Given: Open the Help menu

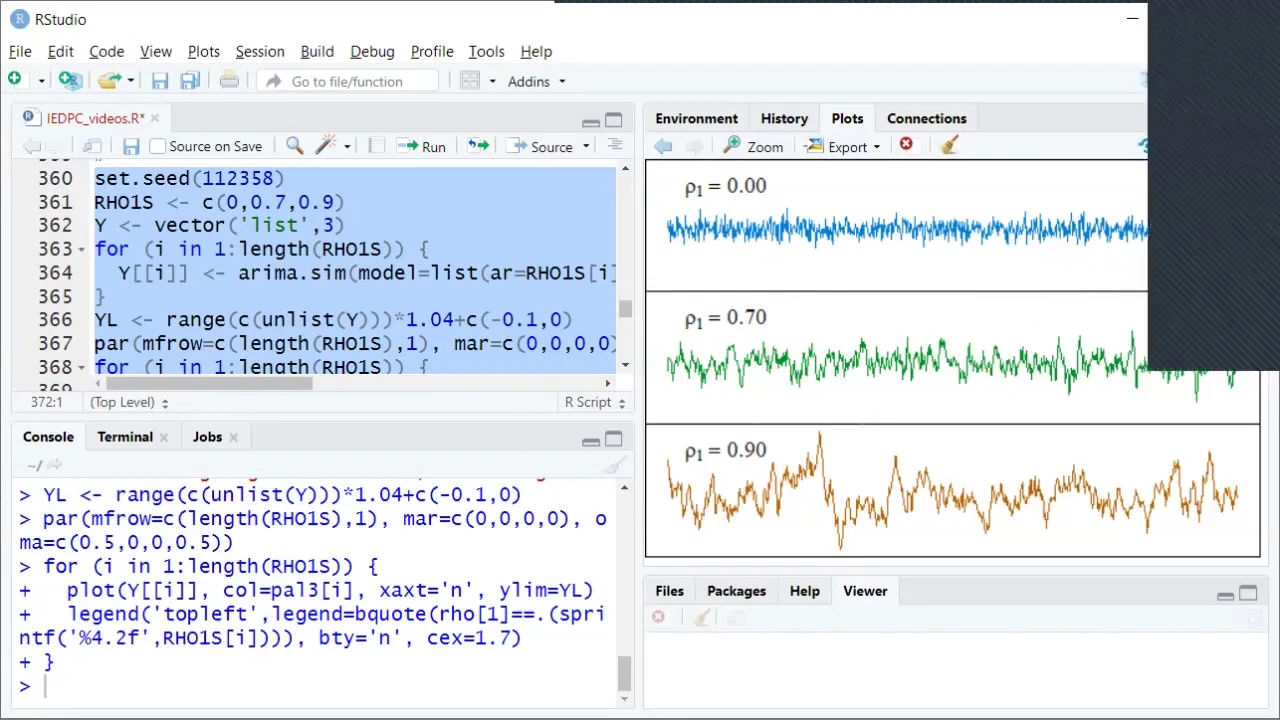Looking at the screenshot, I should click(x=536, y=51).
